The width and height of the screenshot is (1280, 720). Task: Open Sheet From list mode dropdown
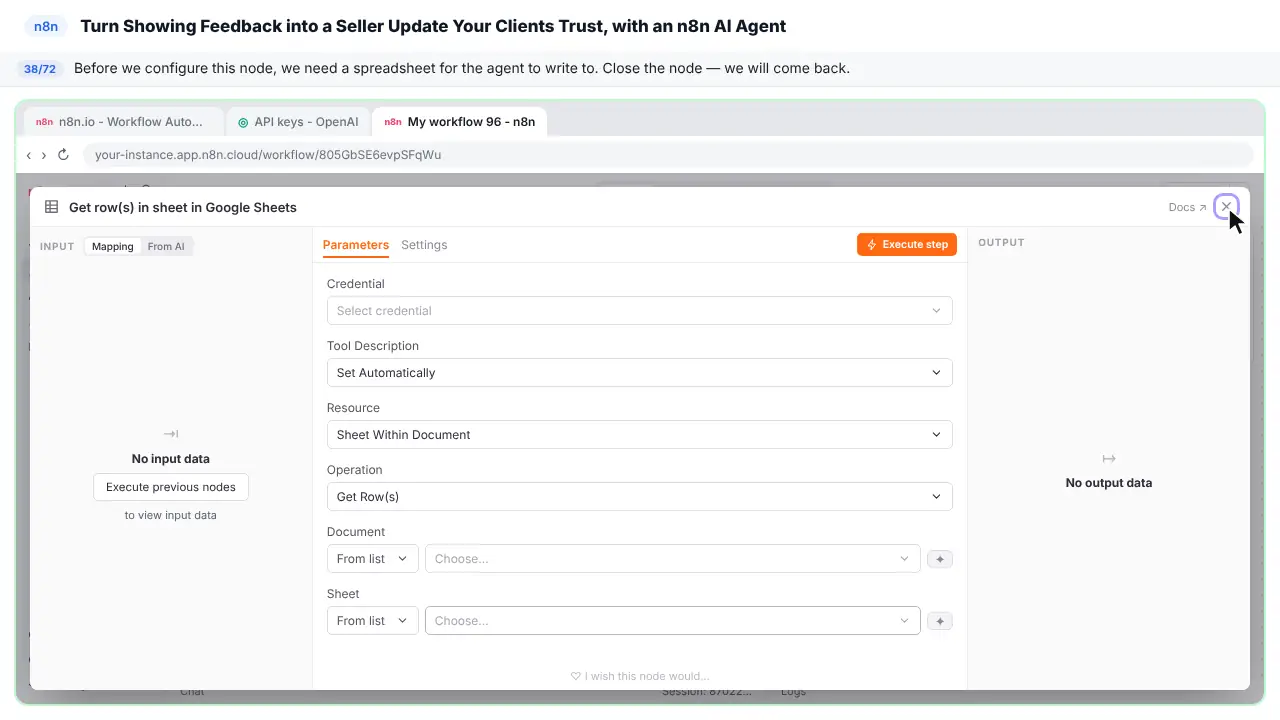[x=372, y=621]
